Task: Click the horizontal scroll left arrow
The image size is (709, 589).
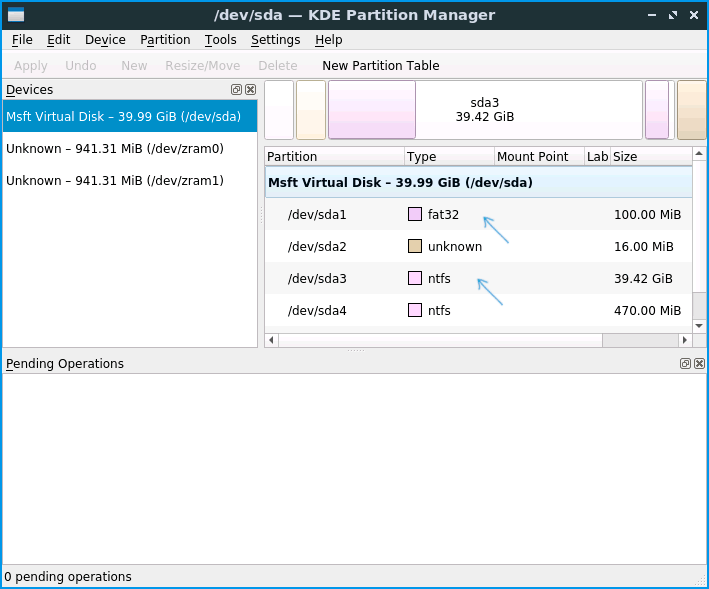Action: coord(271,340)
